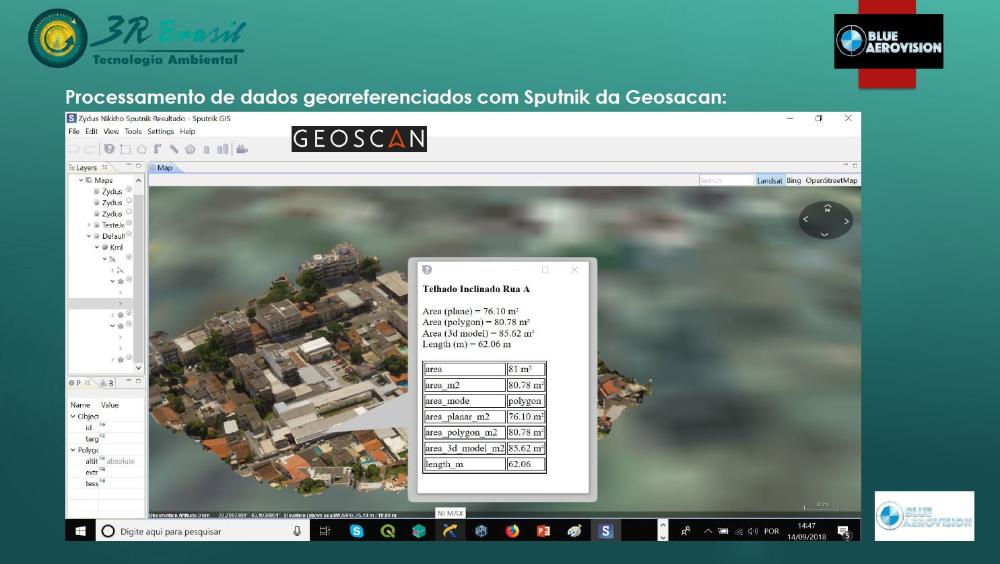
Task: Switch basemap to OpenStreetMap
Action: point(832,180)
